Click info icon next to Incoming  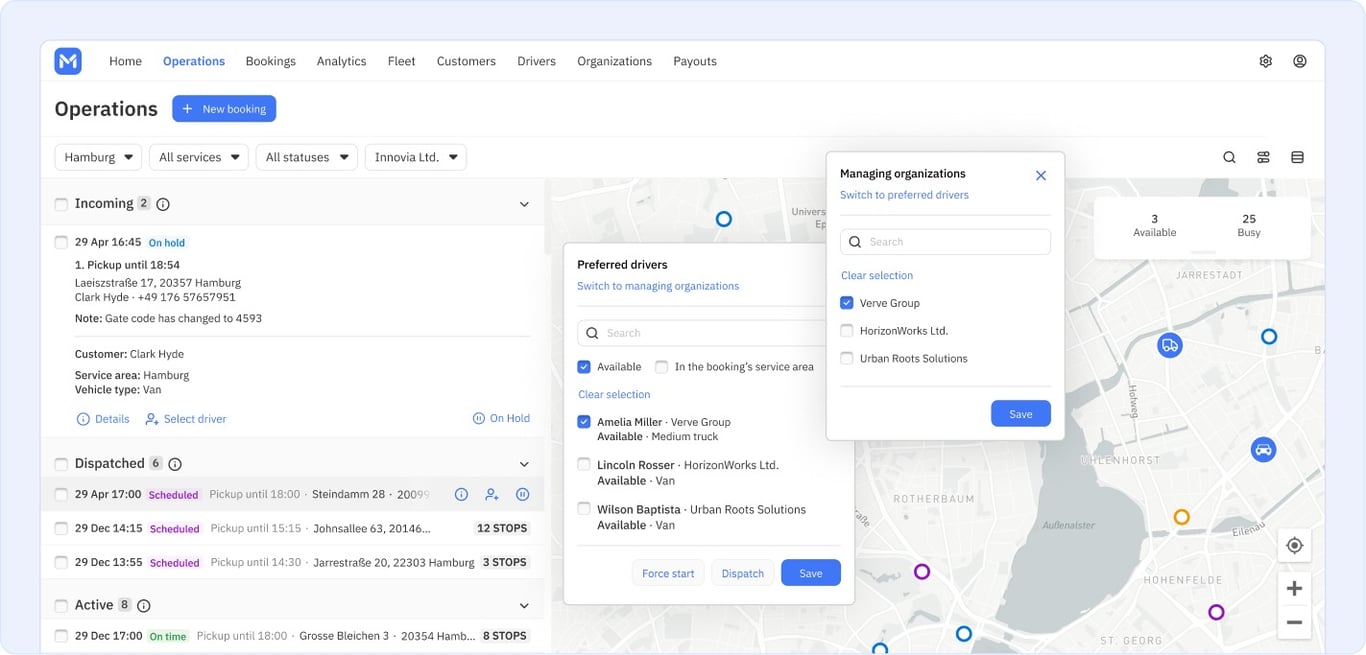(163, 204)
